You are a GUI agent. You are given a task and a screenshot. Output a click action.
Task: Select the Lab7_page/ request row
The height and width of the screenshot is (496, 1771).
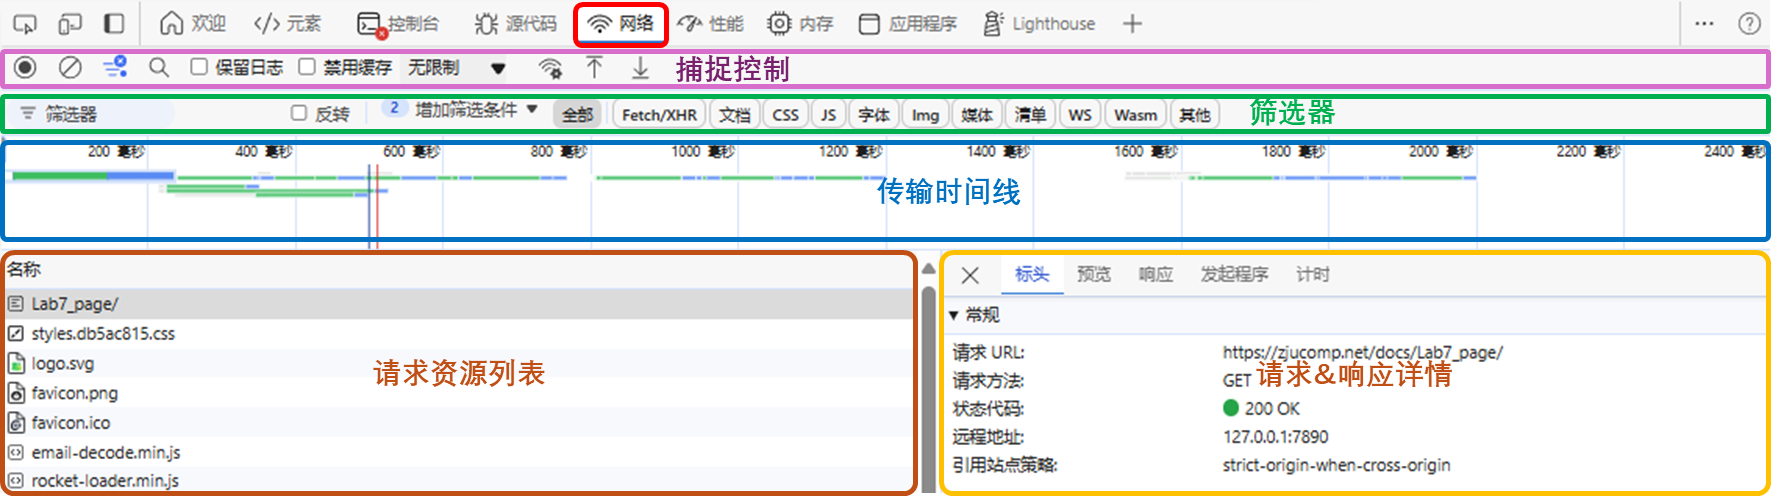460,304
